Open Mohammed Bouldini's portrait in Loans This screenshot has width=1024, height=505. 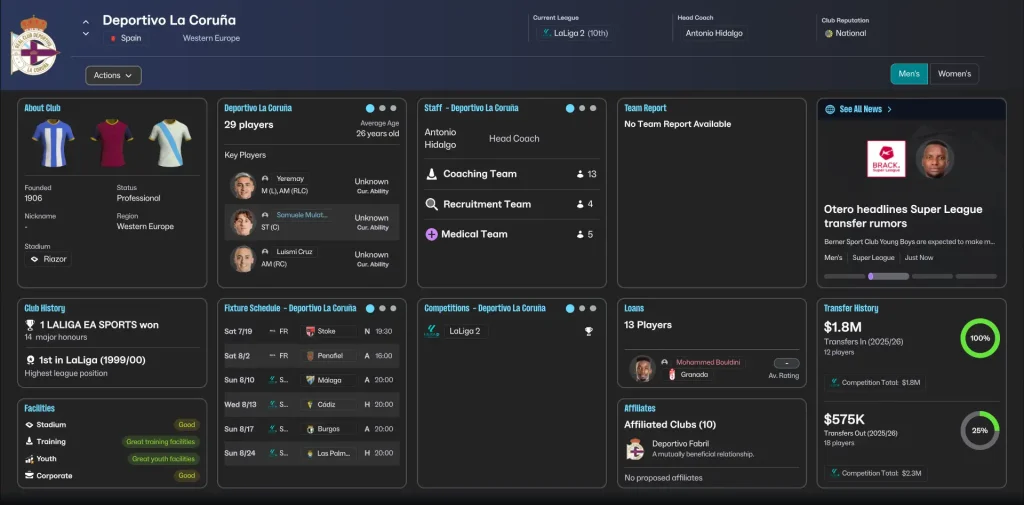tap(642, 368)
